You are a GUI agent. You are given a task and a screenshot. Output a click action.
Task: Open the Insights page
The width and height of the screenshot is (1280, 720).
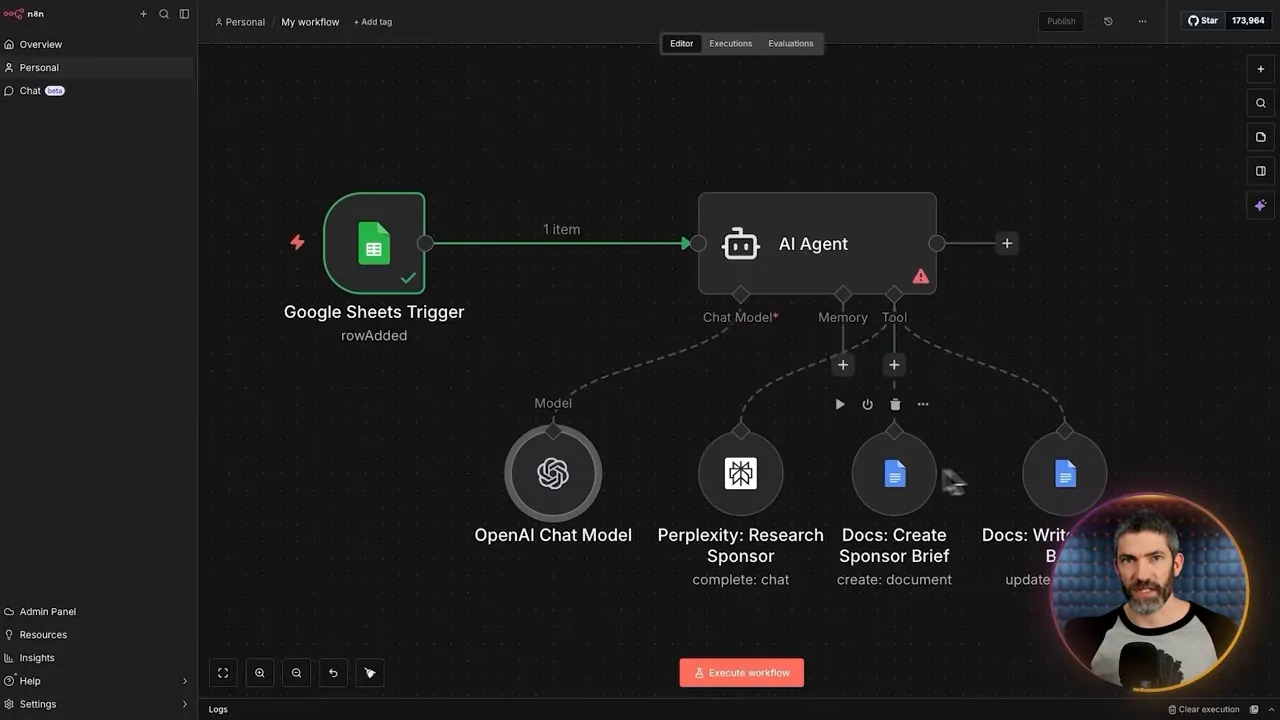coord(97,657)
